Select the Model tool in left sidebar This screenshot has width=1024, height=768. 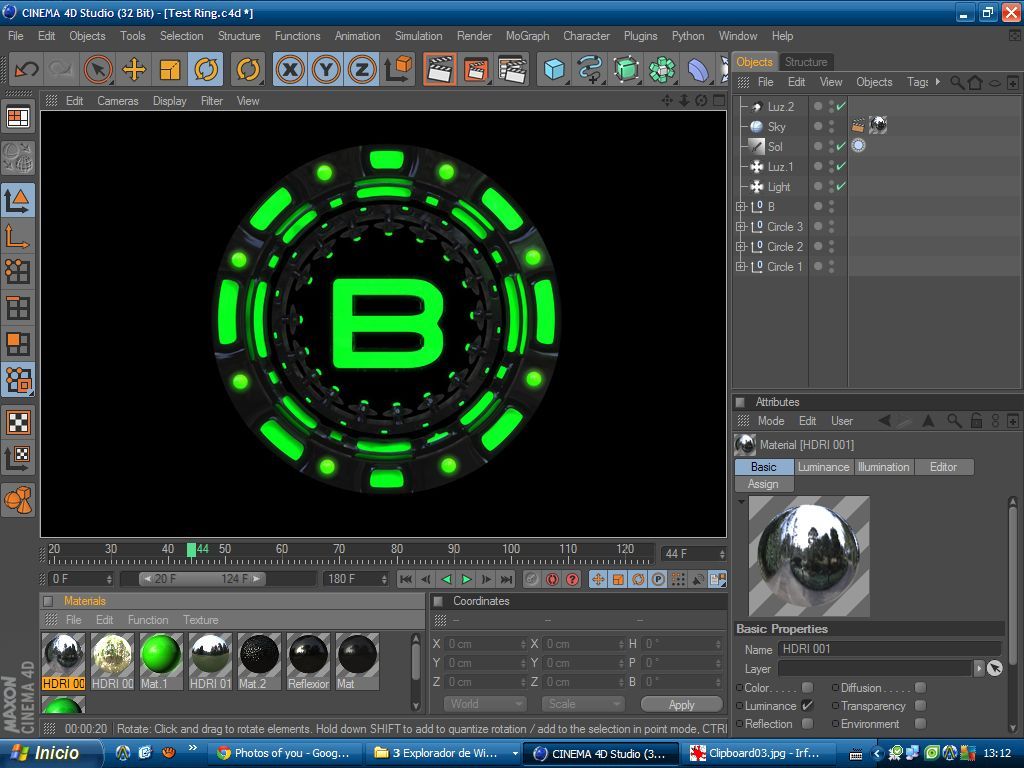tap(18, 200)
